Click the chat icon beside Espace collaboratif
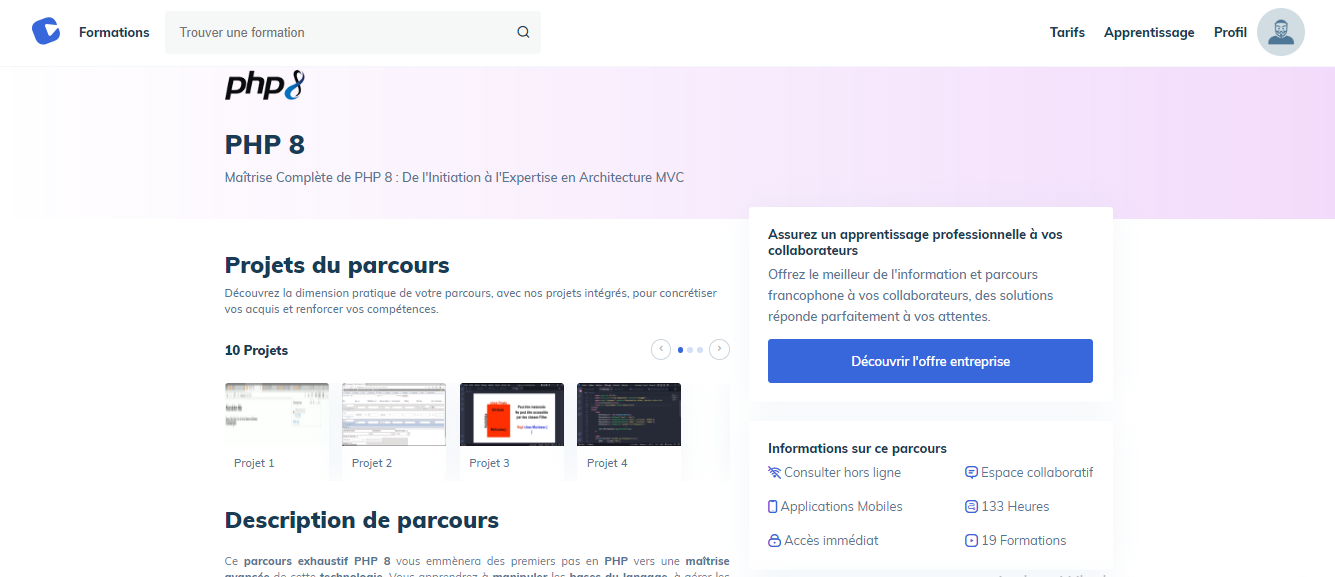Viewport: 1335px width, 577px height. (971, 473)
